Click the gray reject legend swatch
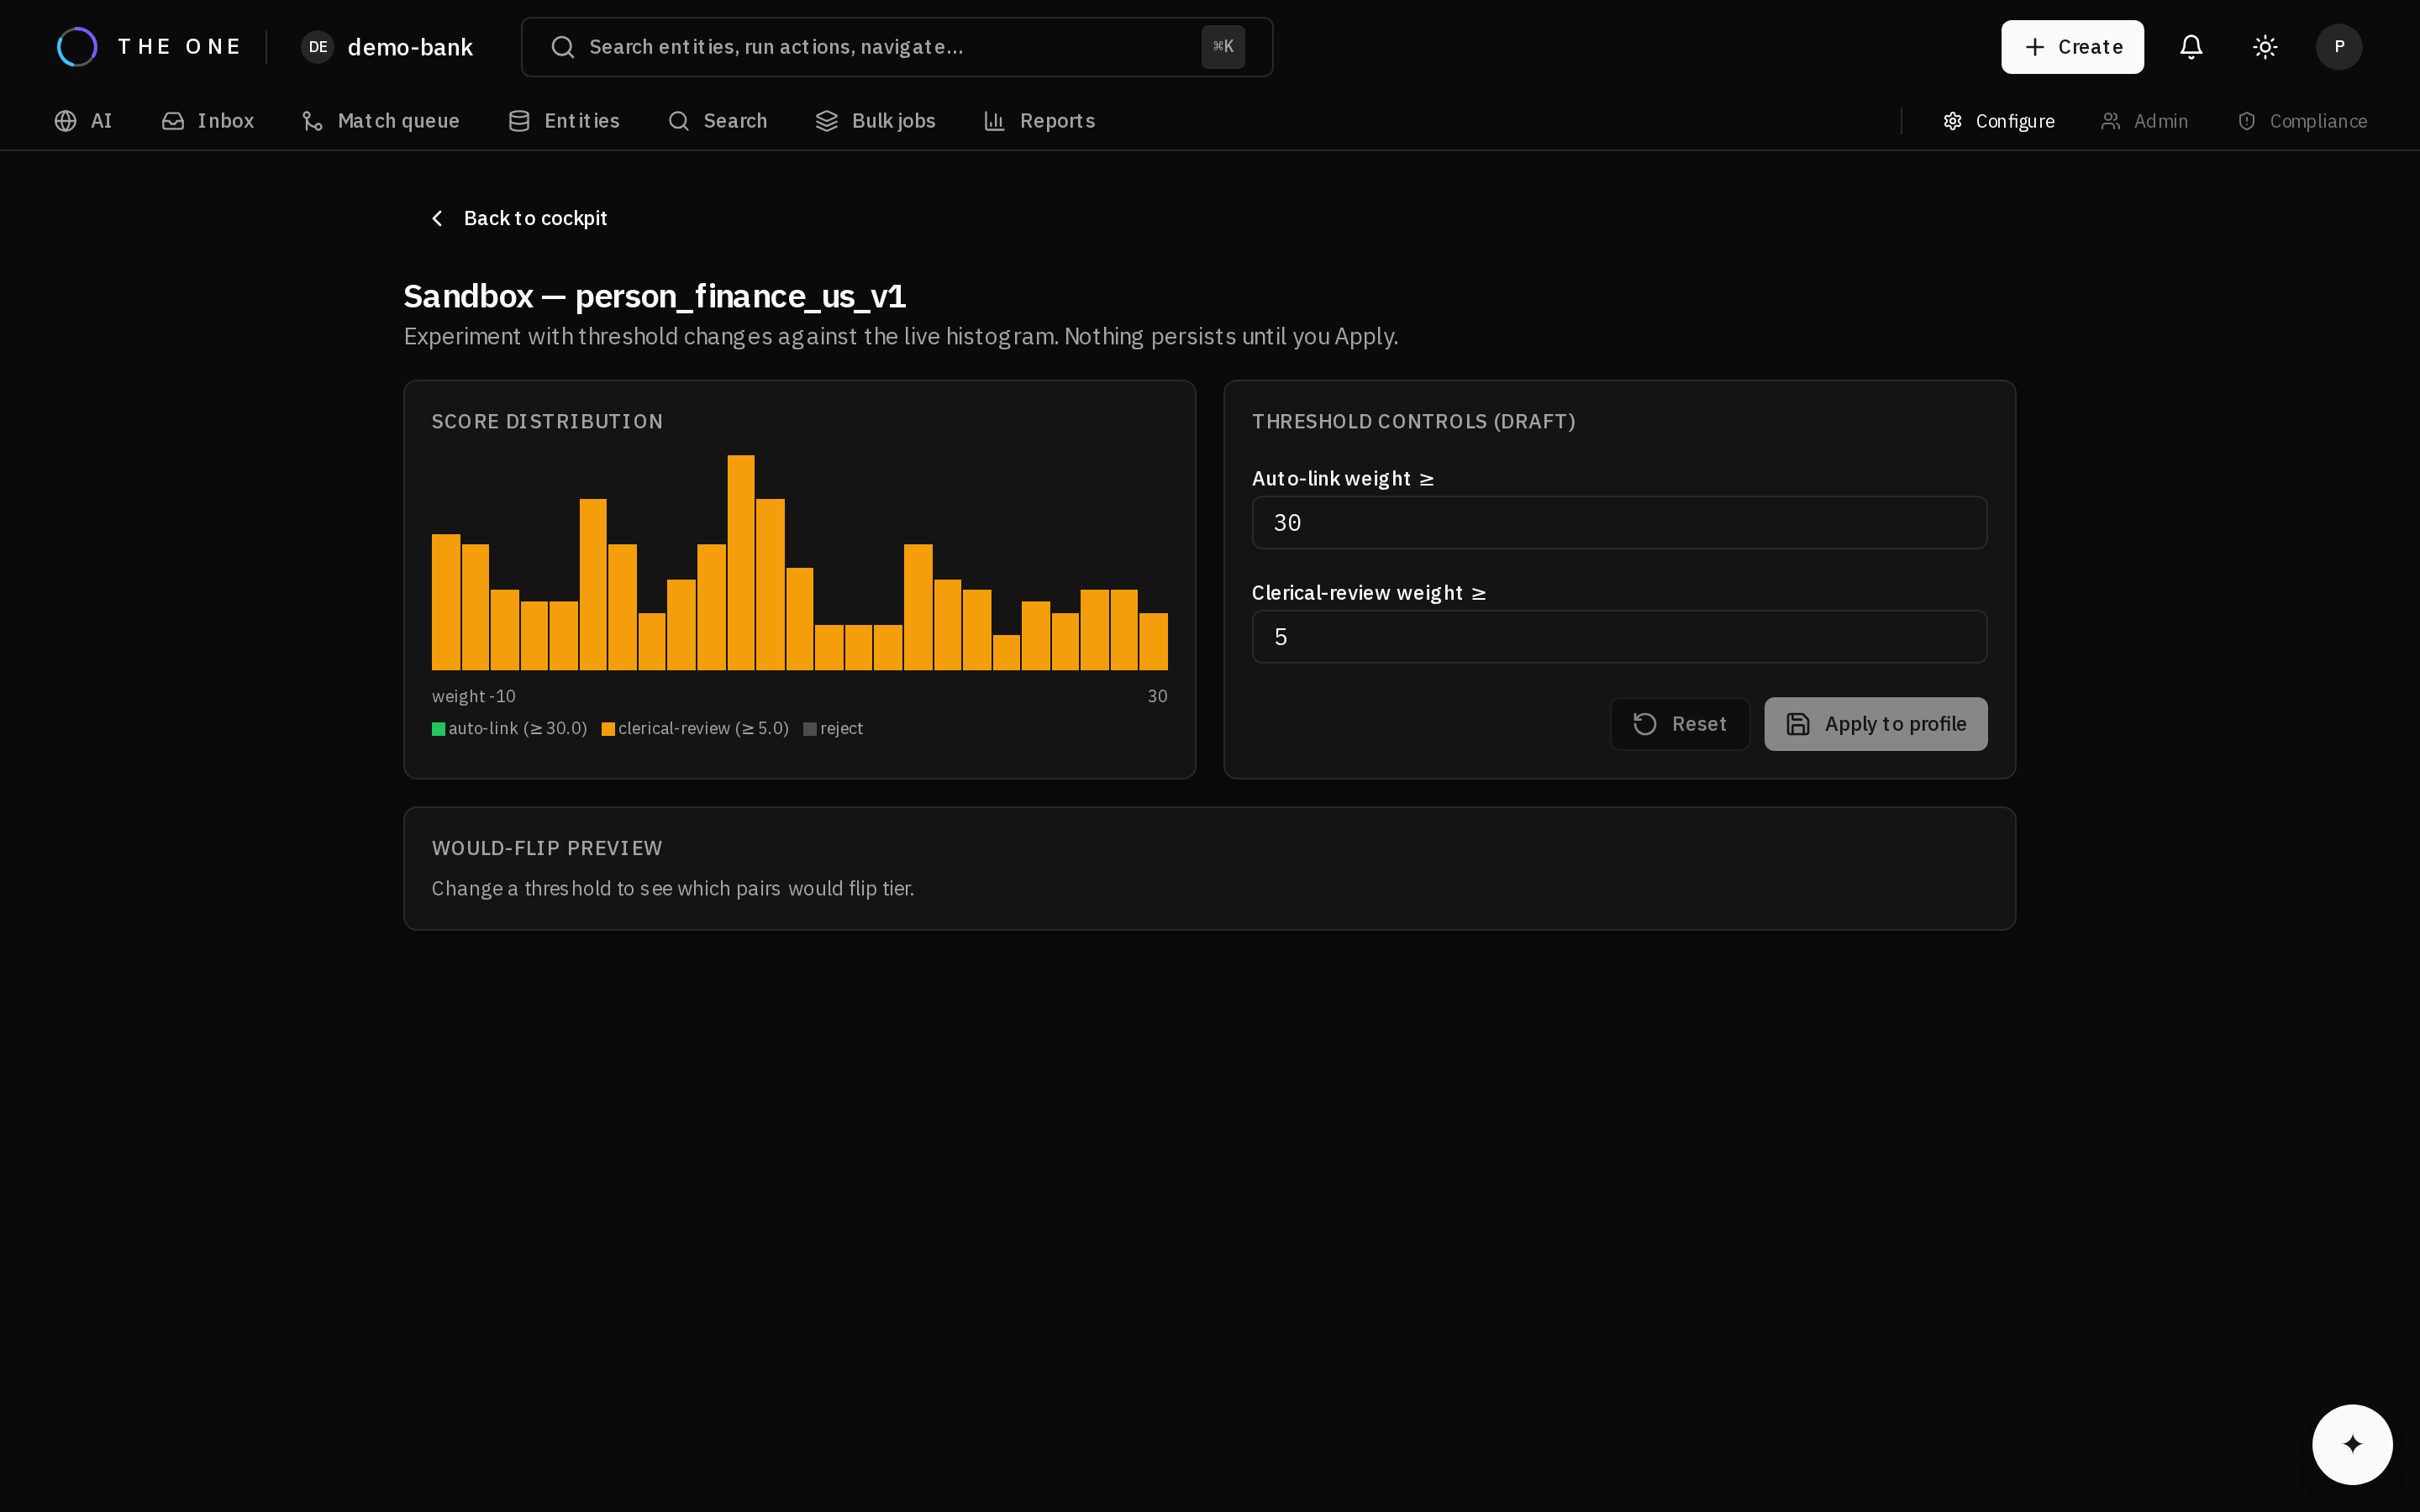Viewport: 2420px width, 1512px height. point(810,729)
